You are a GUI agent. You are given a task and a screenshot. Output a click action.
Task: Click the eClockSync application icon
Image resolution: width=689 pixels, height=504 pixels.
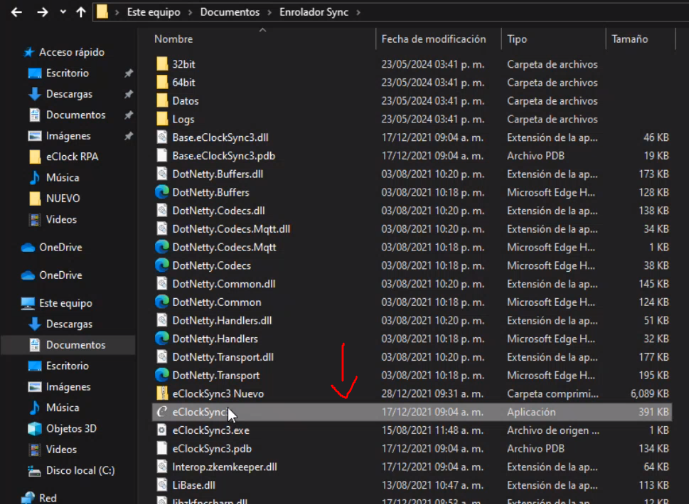(x=162, y=412)
